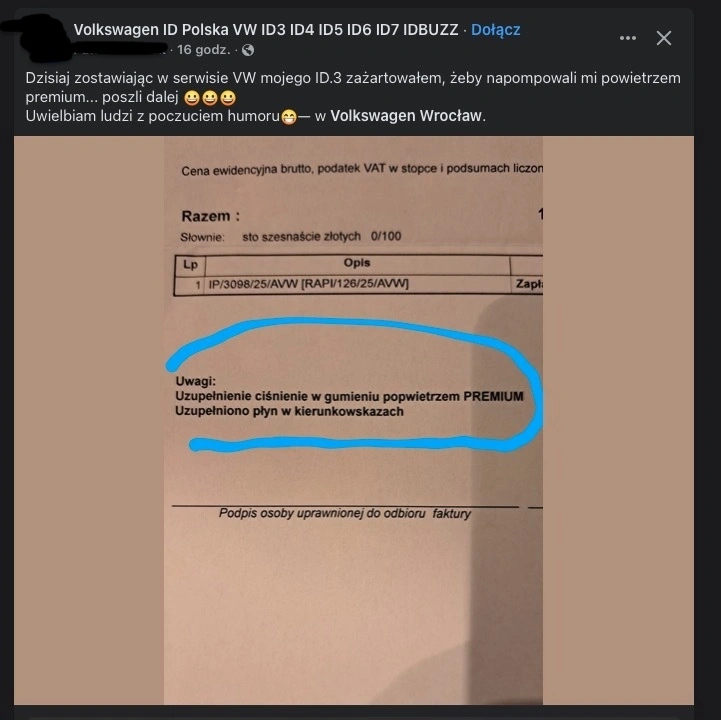
Task: Click the globe public audience icon
Action: (248, 50)
